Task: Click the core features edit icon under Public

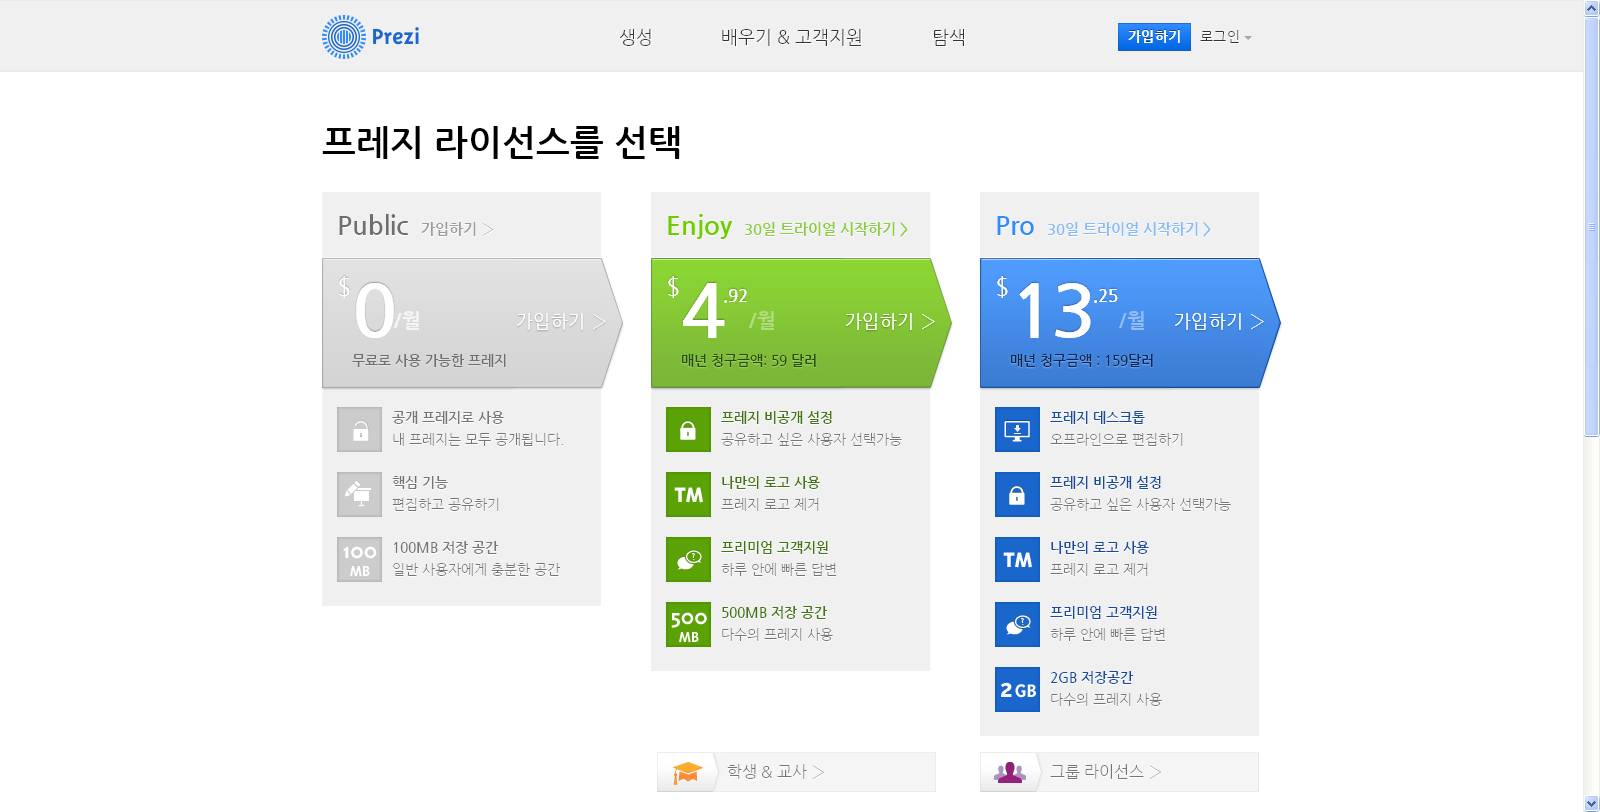Action: point(359,495)
